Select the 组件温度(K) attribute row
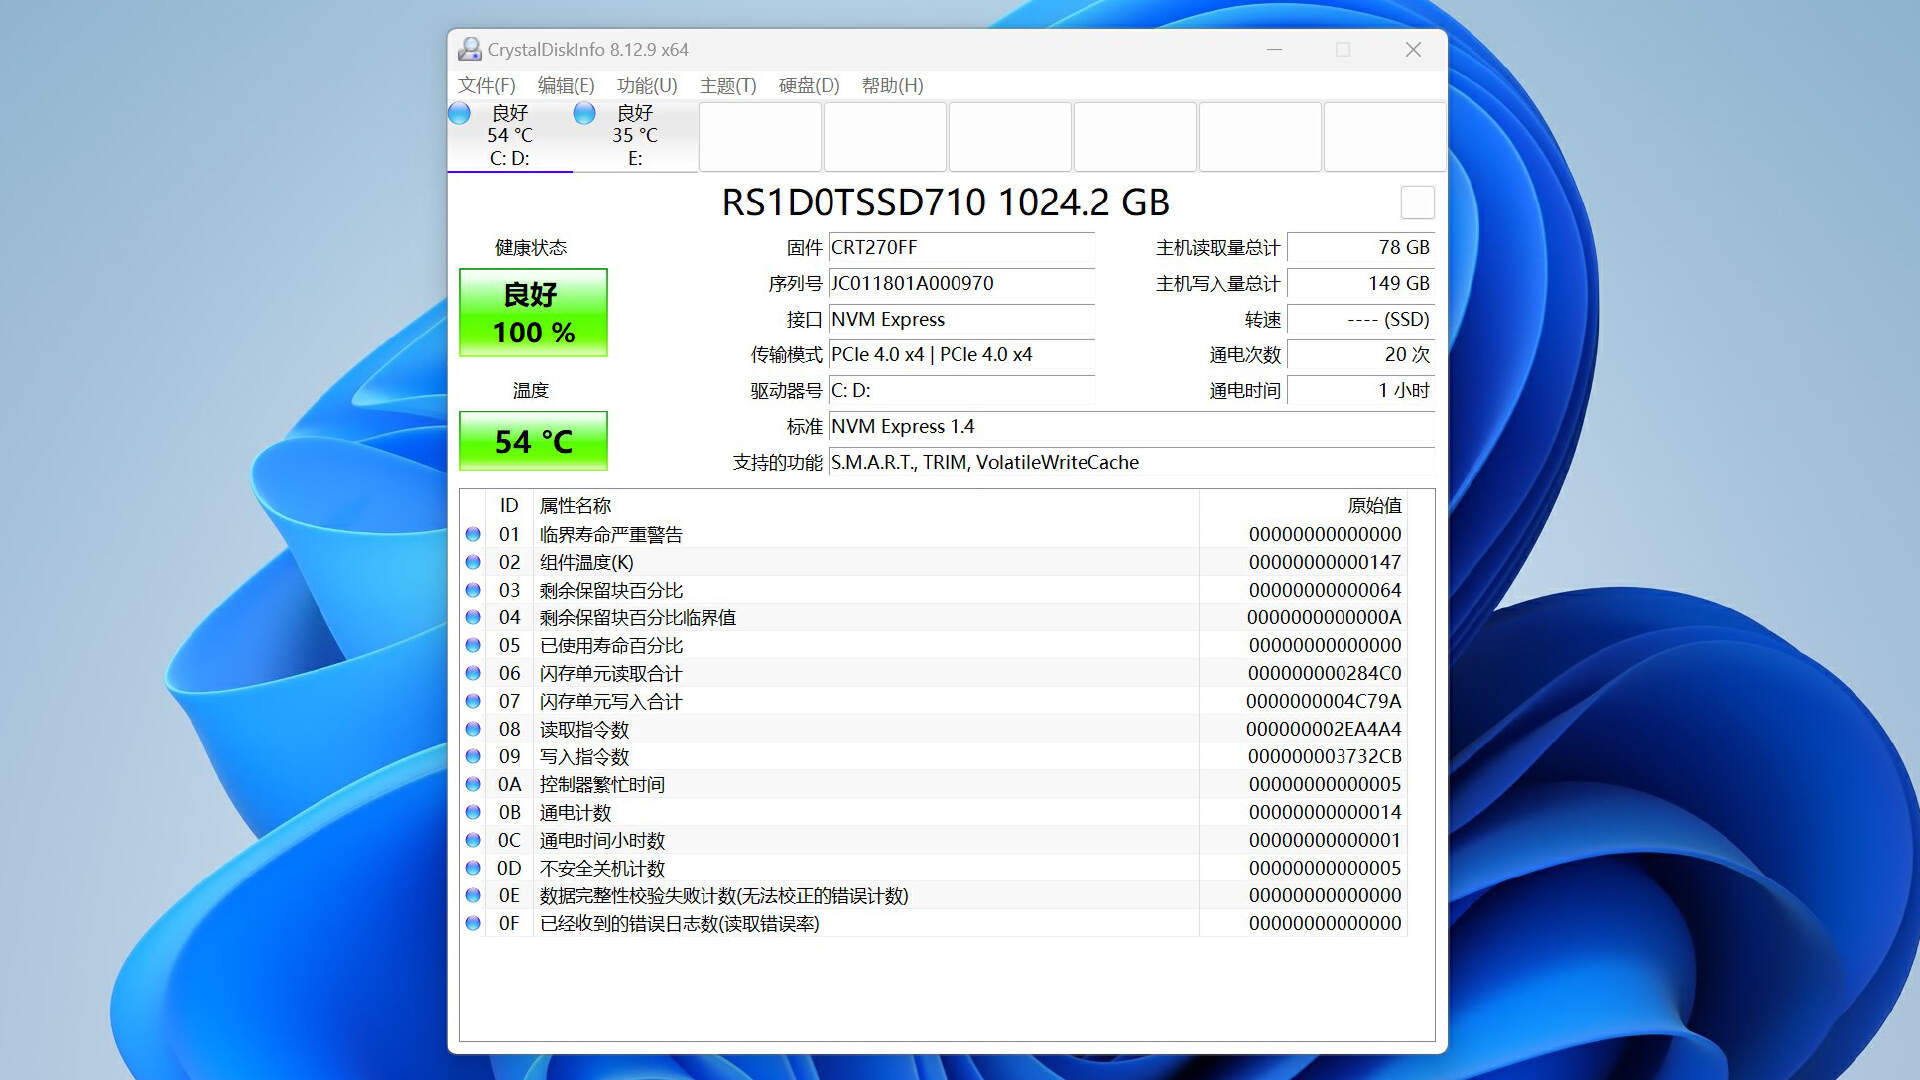 (934, 562)
